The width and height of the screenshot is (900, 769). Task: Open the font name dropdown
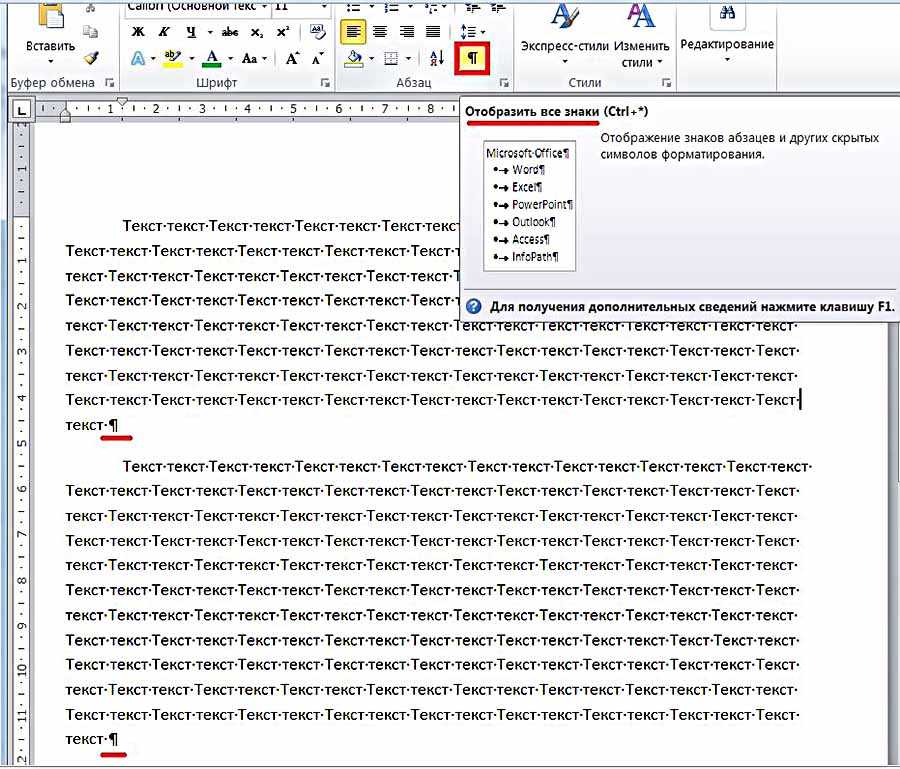pyautogui.click(x=264, y=6)
